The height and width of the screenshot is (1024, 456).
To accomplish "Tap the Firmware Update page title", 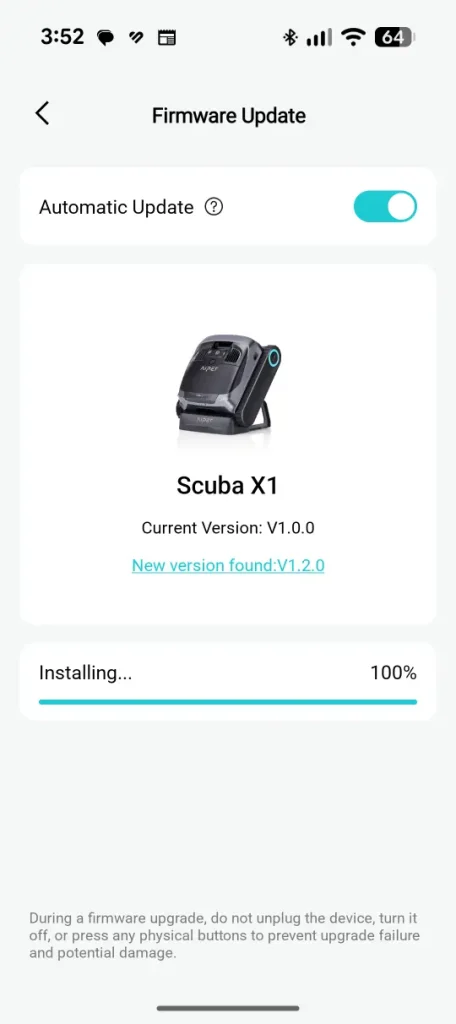I will coord(229,116).
